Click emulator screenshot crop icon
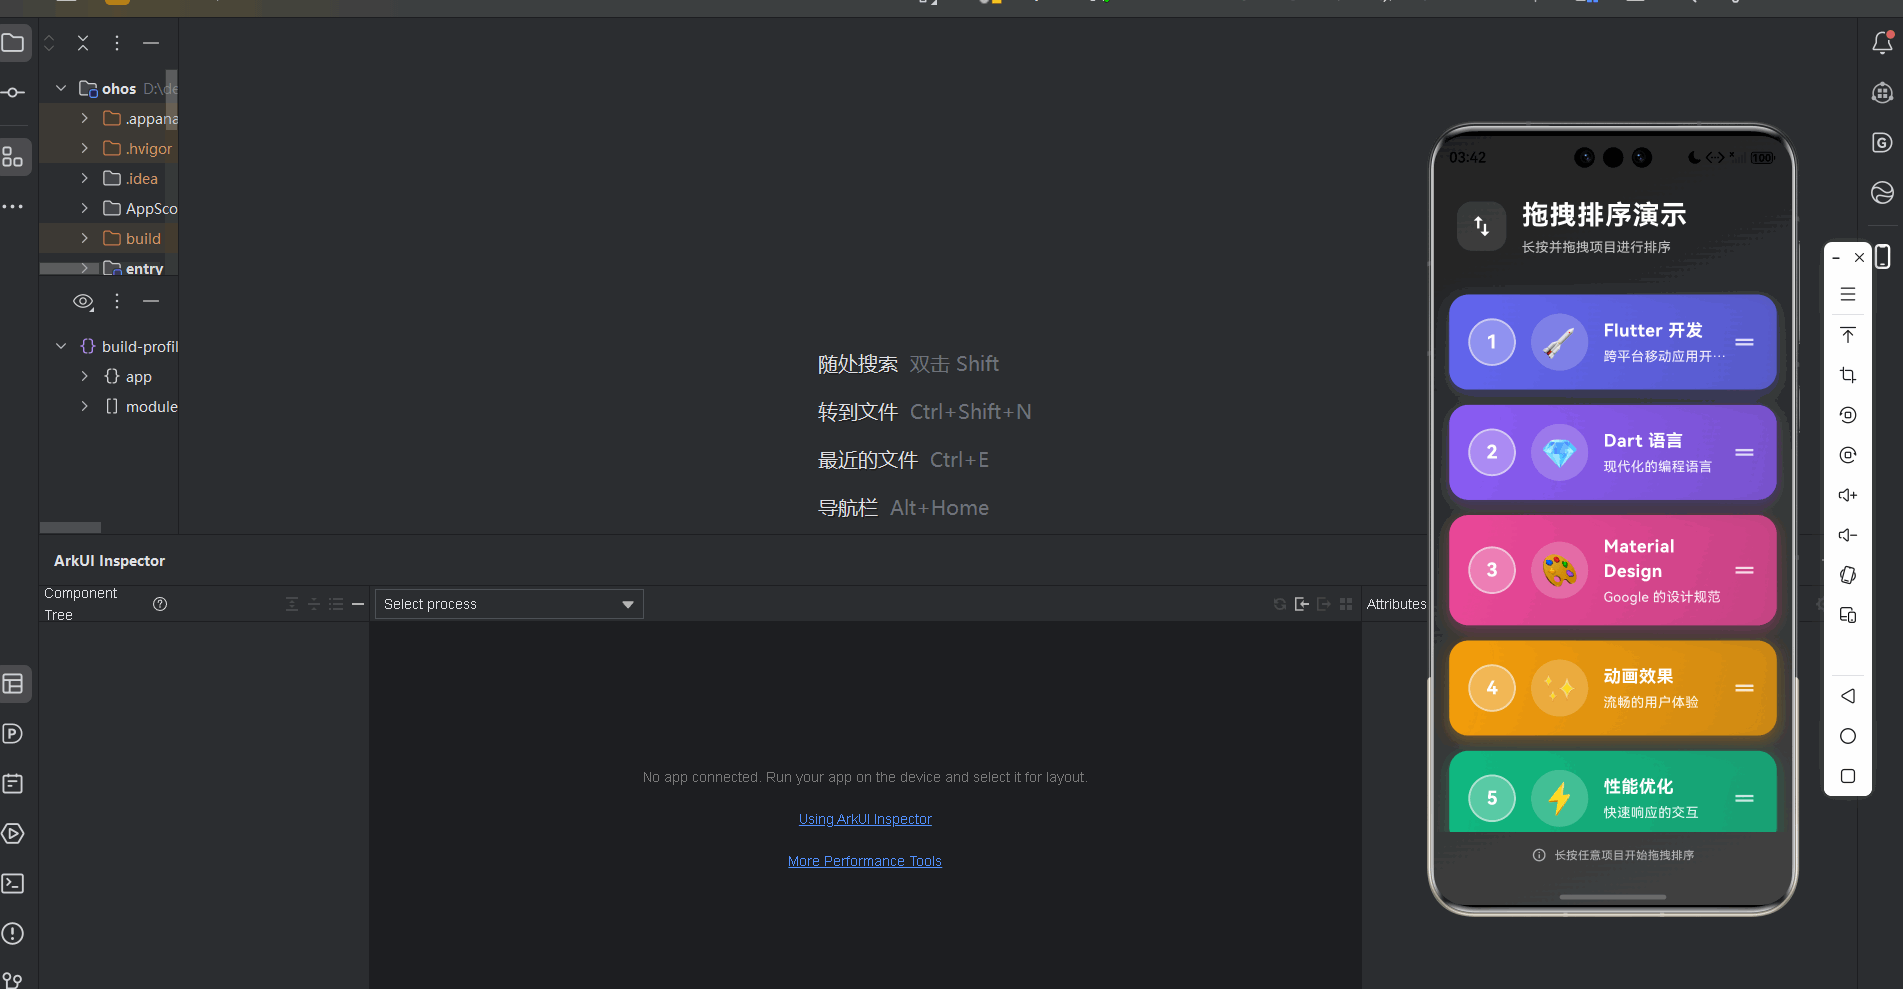The height and width of the screenshot is (989, 1903). [x=1848, y=375]
